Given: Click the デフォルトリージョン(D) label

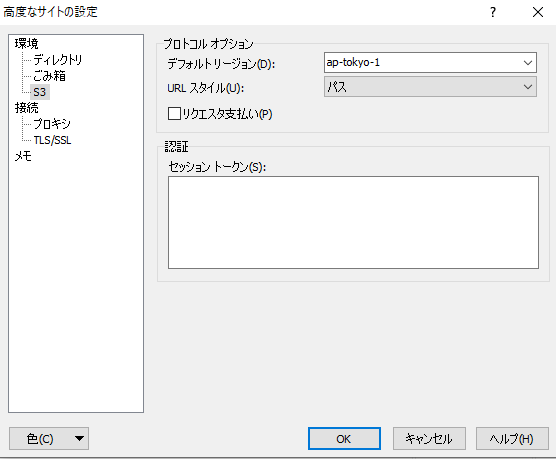Looking at the screenshot, I should [221, 64].
